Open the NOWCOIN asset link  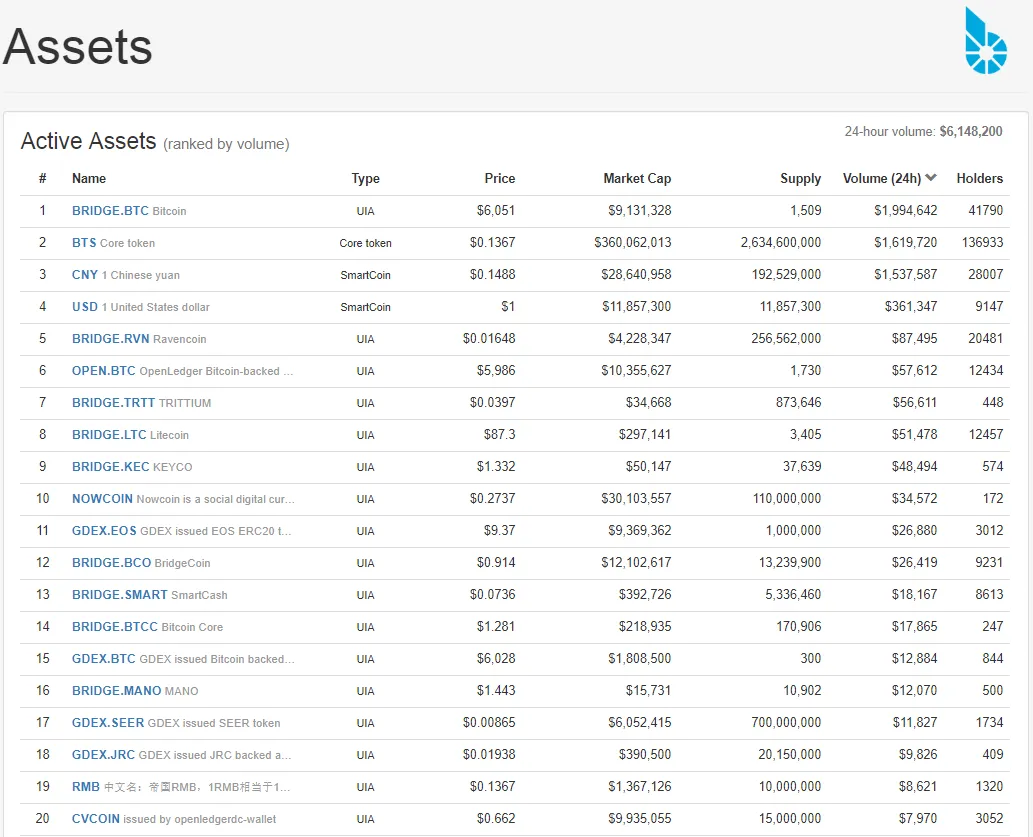point(102,499)
